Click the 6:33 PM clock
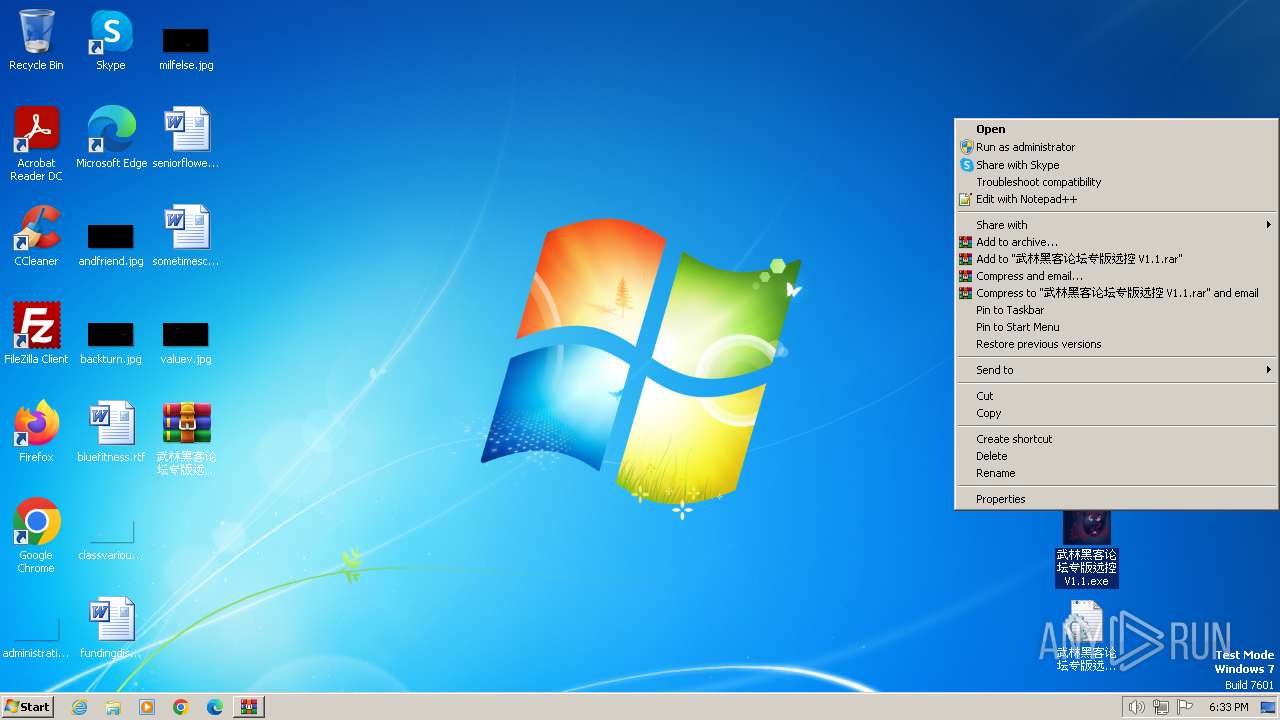This screenshot has height=720, width=1280. (1228, 707)
